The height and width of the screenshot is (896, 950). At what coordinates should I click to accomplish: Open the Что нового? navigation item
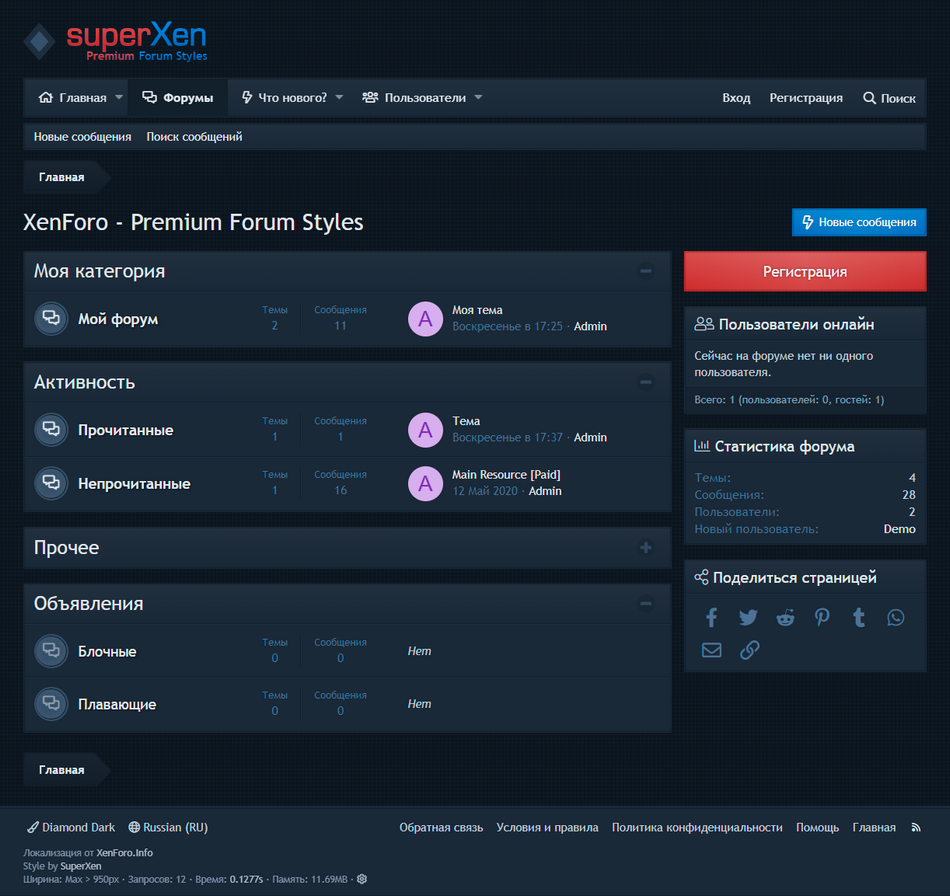(x=284, y=98)
